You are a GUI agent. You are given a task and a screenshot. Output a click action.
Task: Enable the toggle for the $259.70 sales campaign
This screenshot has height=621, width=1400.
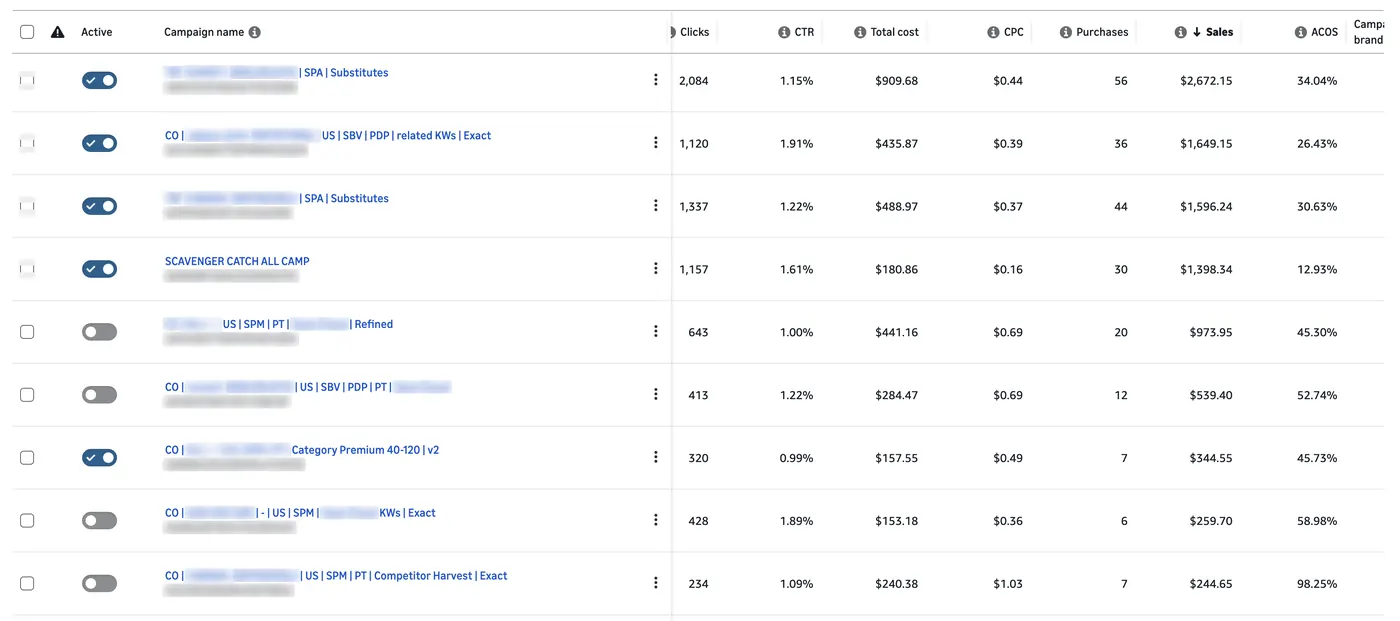(99, 521)
